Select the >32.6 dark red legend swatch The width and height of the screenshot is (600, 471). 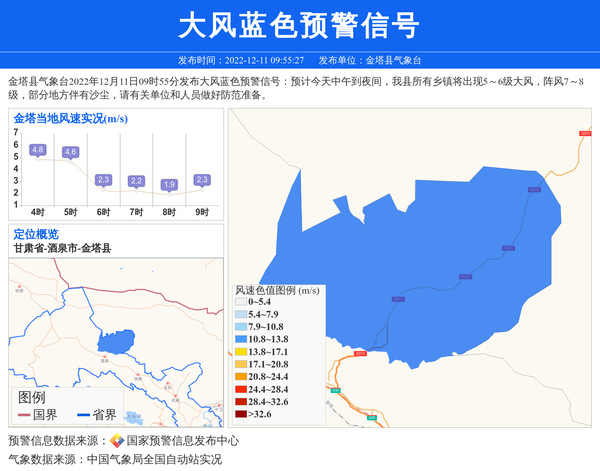click(240, 414)
